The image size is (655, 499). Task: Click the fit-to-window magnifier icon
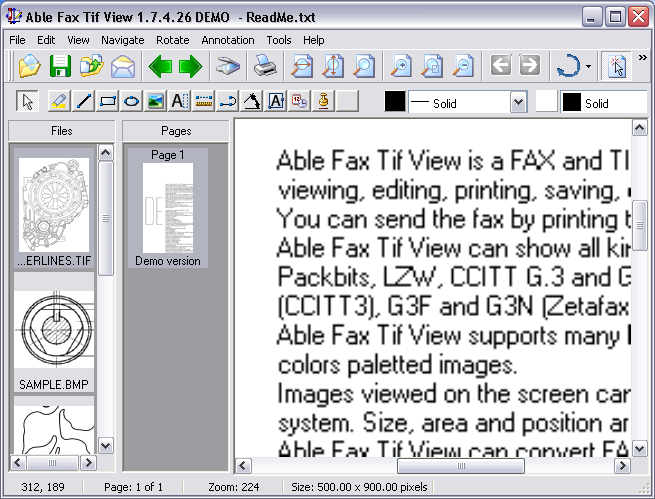tap(364, 66)
